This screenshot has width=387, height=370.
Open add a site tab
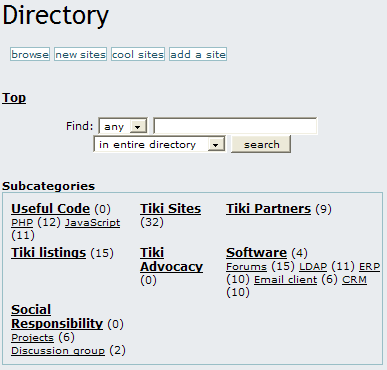point(198,54)
